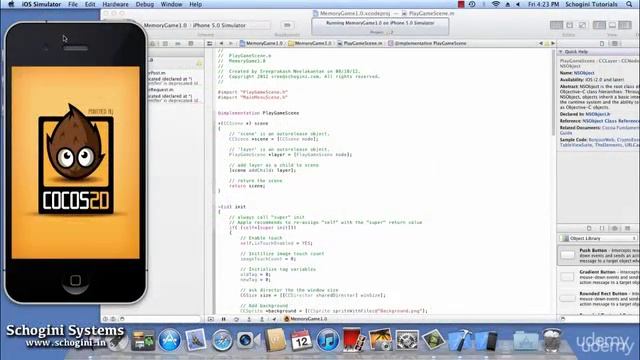The width and height of the screenshot is (640, 360).
Task: Go to next issue arrow
Action: pyautogui.click(x=553, y=43)
